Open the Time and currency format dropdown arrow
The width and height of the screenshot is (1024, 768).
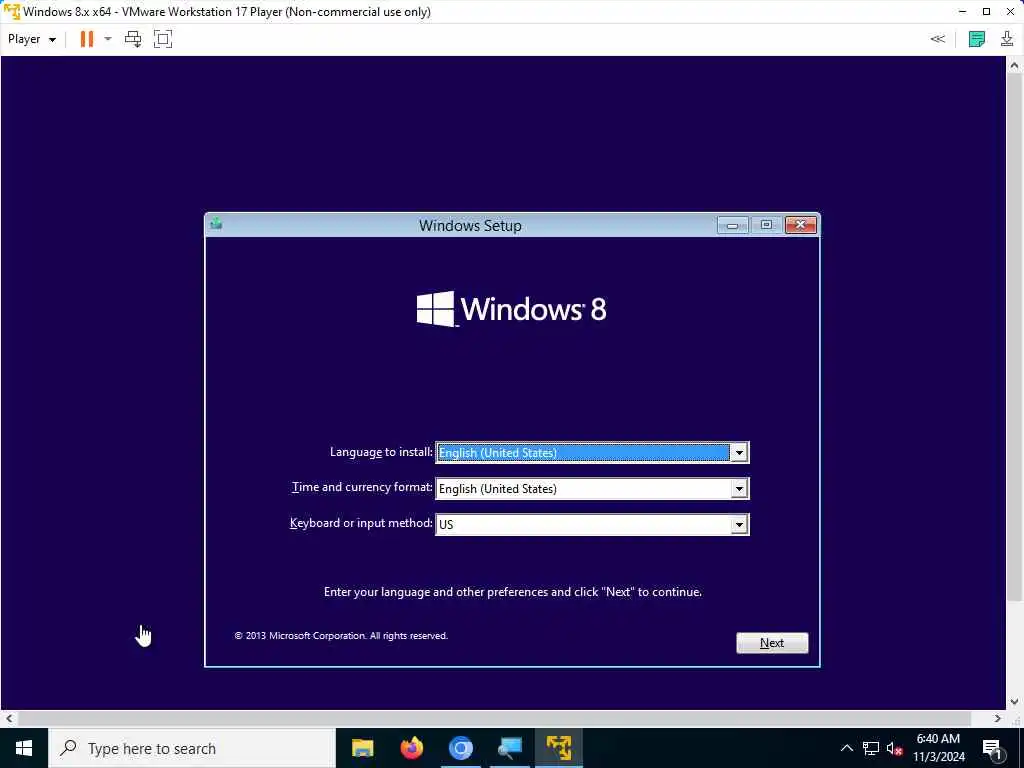739,488
